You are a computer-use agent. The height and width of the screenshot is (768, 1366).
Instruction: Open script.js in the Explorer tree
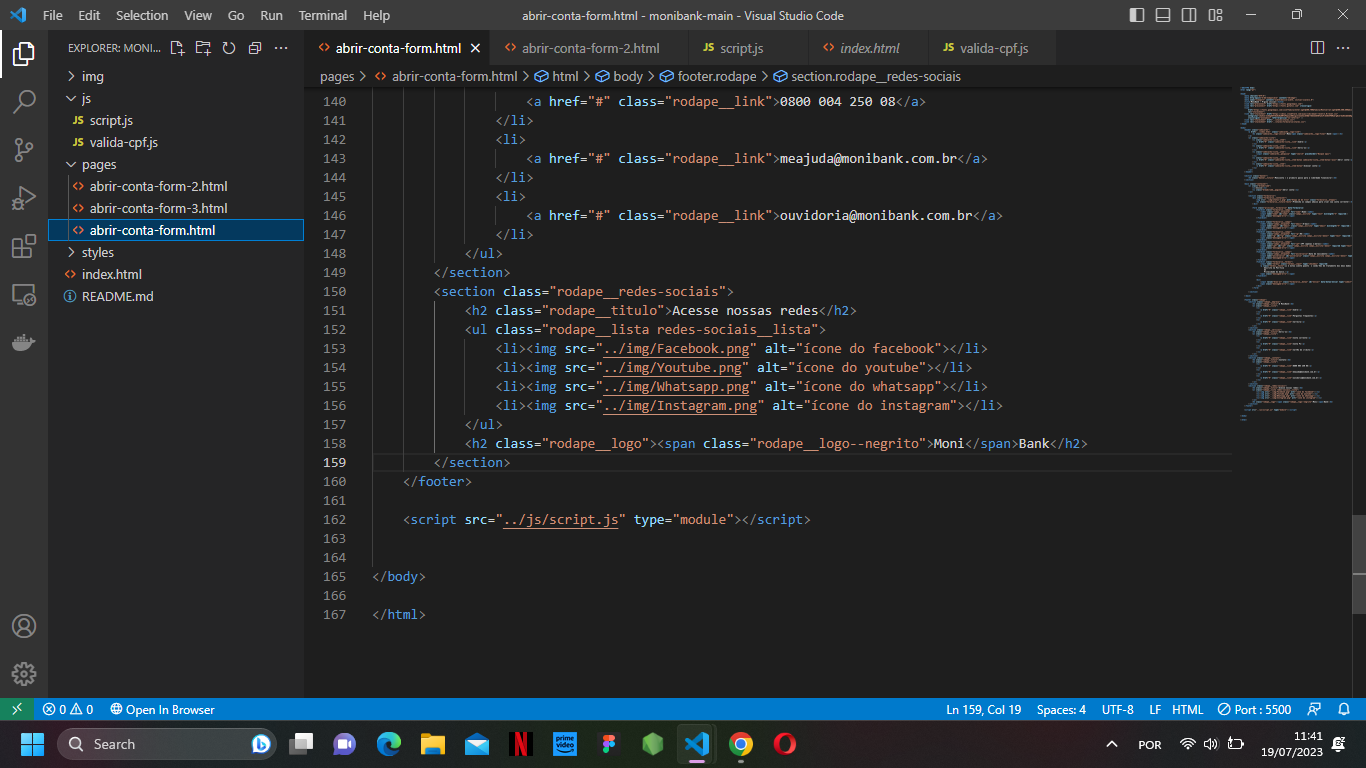[x=176, y=120]
